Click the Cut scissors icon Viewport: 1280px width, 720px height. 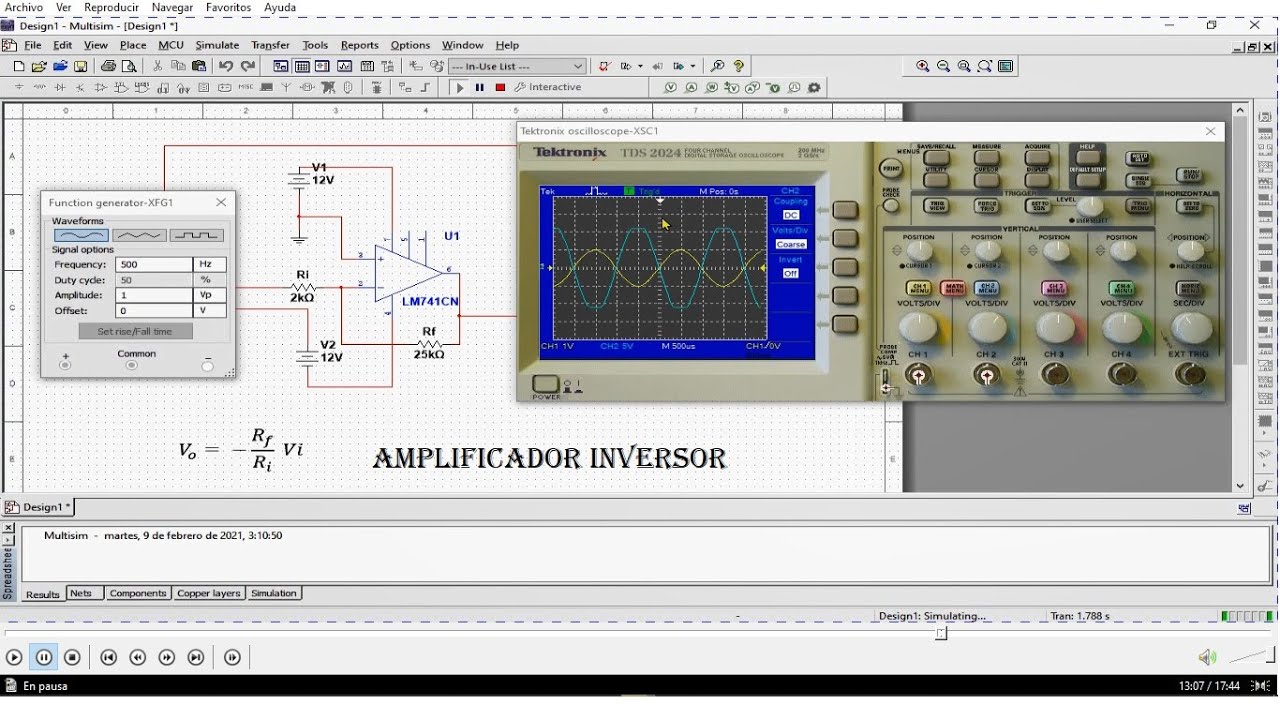pos(157,66)
